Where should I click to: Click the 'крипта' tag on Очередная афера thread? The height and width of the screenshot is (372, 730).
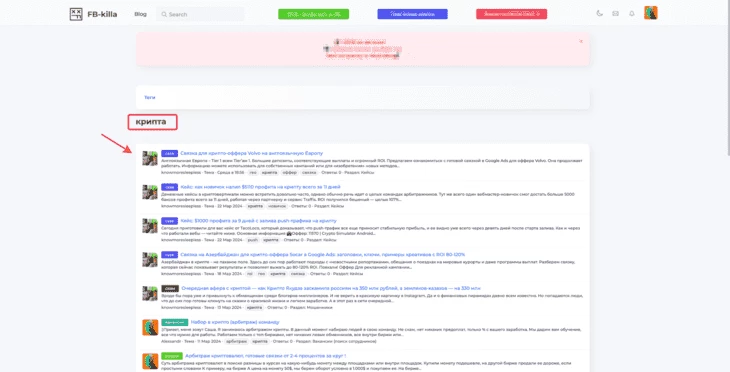[x=254, y=307]
